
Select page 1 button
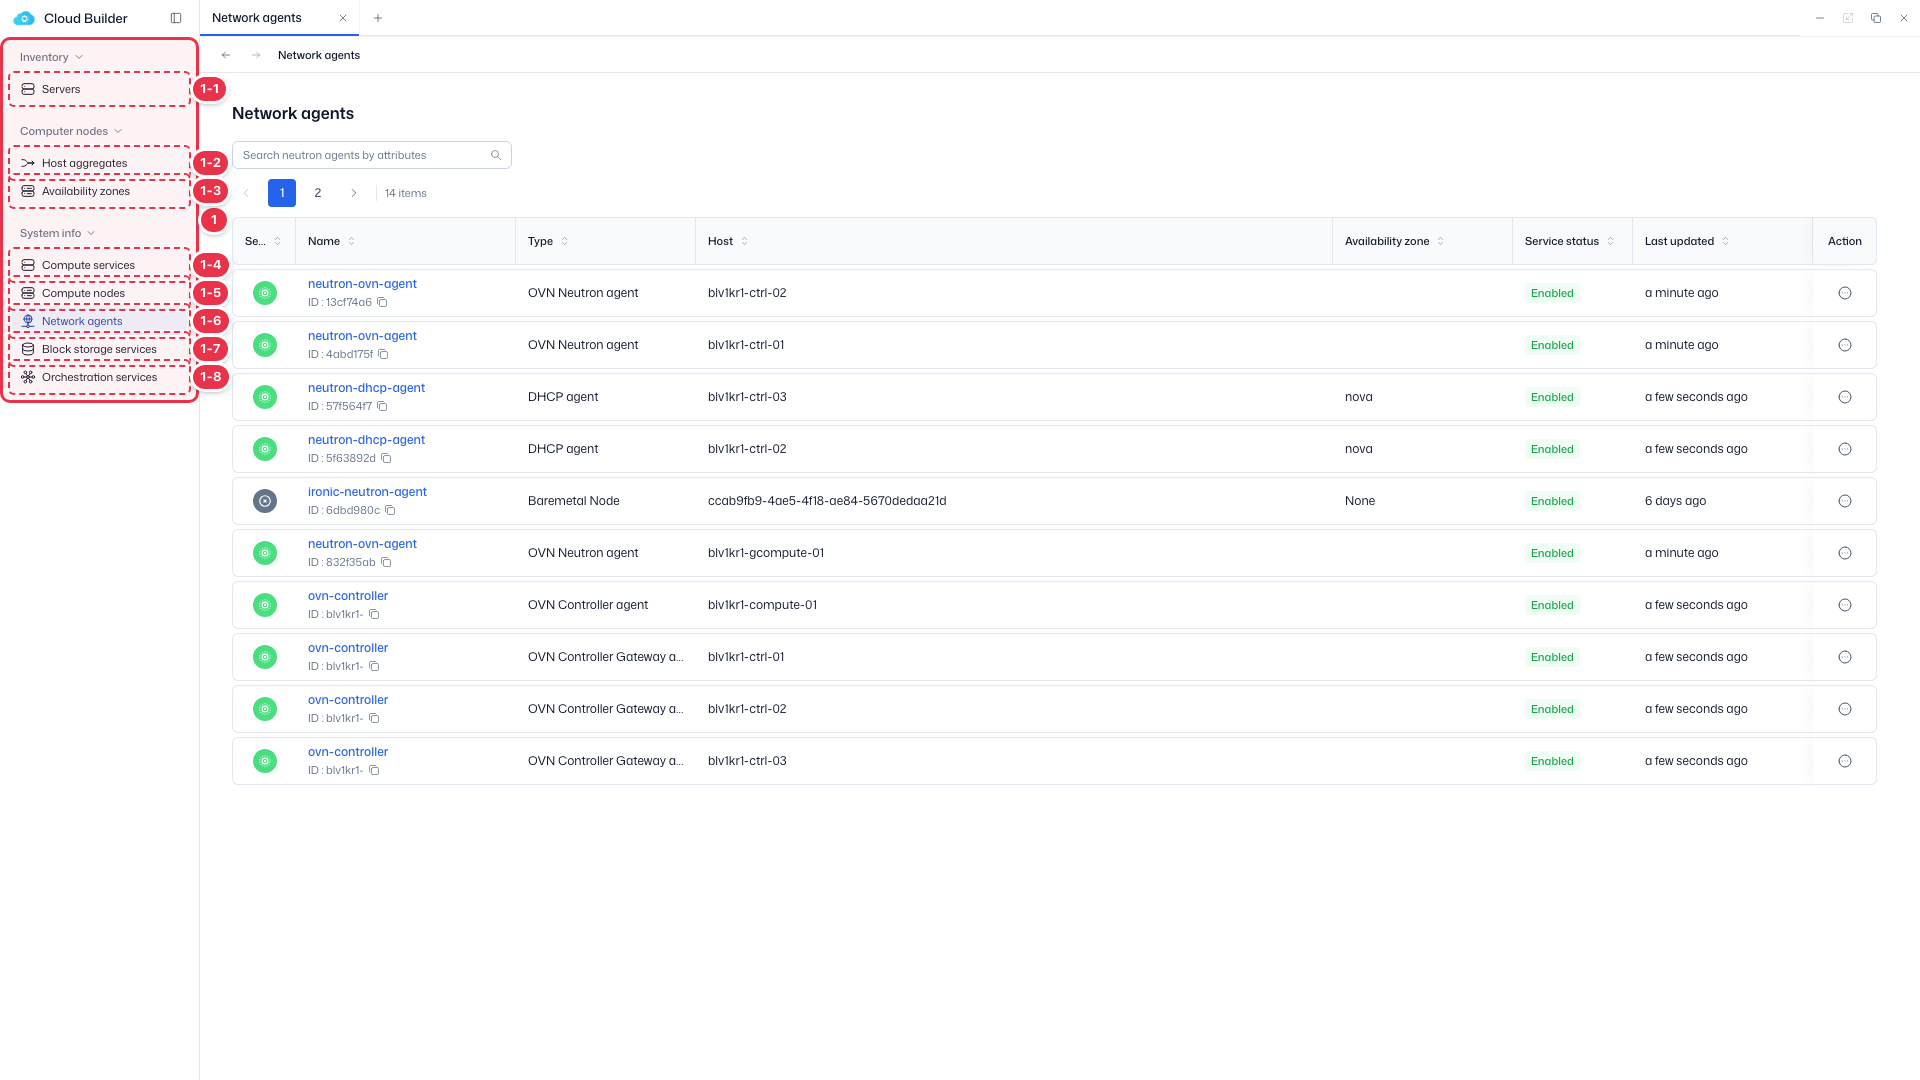282,193
